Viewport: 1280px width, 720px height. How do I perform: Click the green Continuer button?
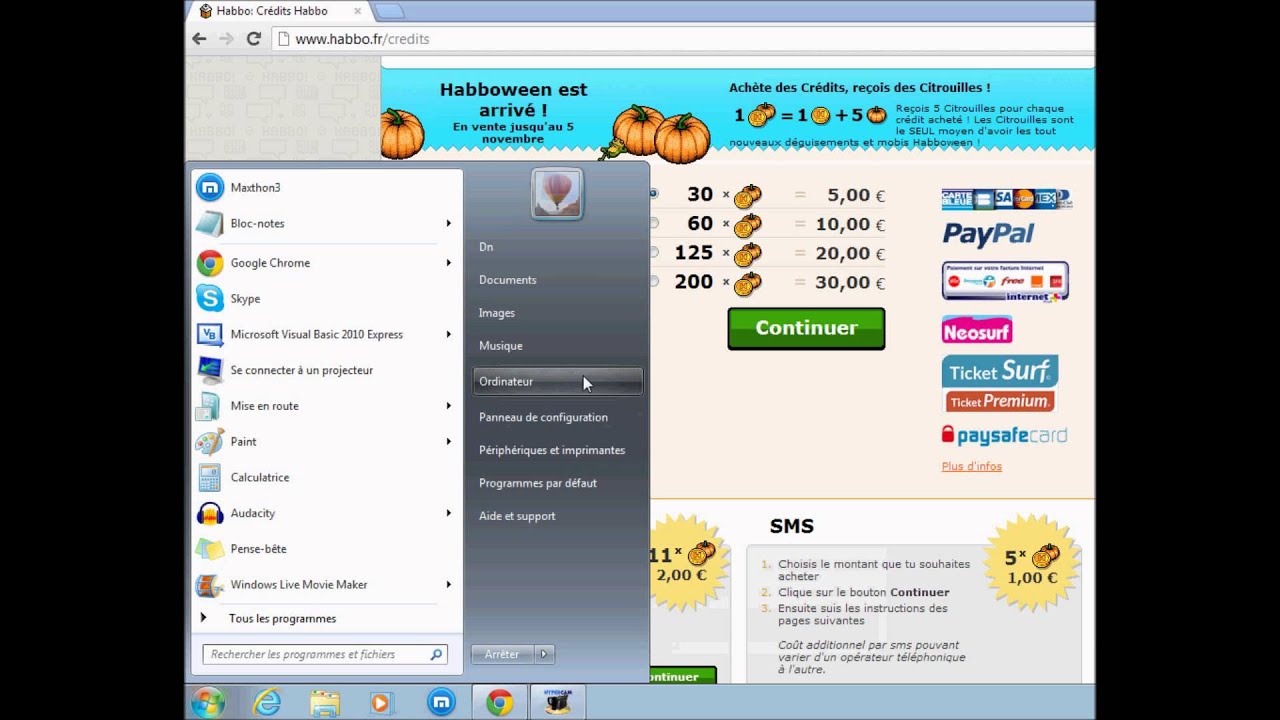pos(806,328)
